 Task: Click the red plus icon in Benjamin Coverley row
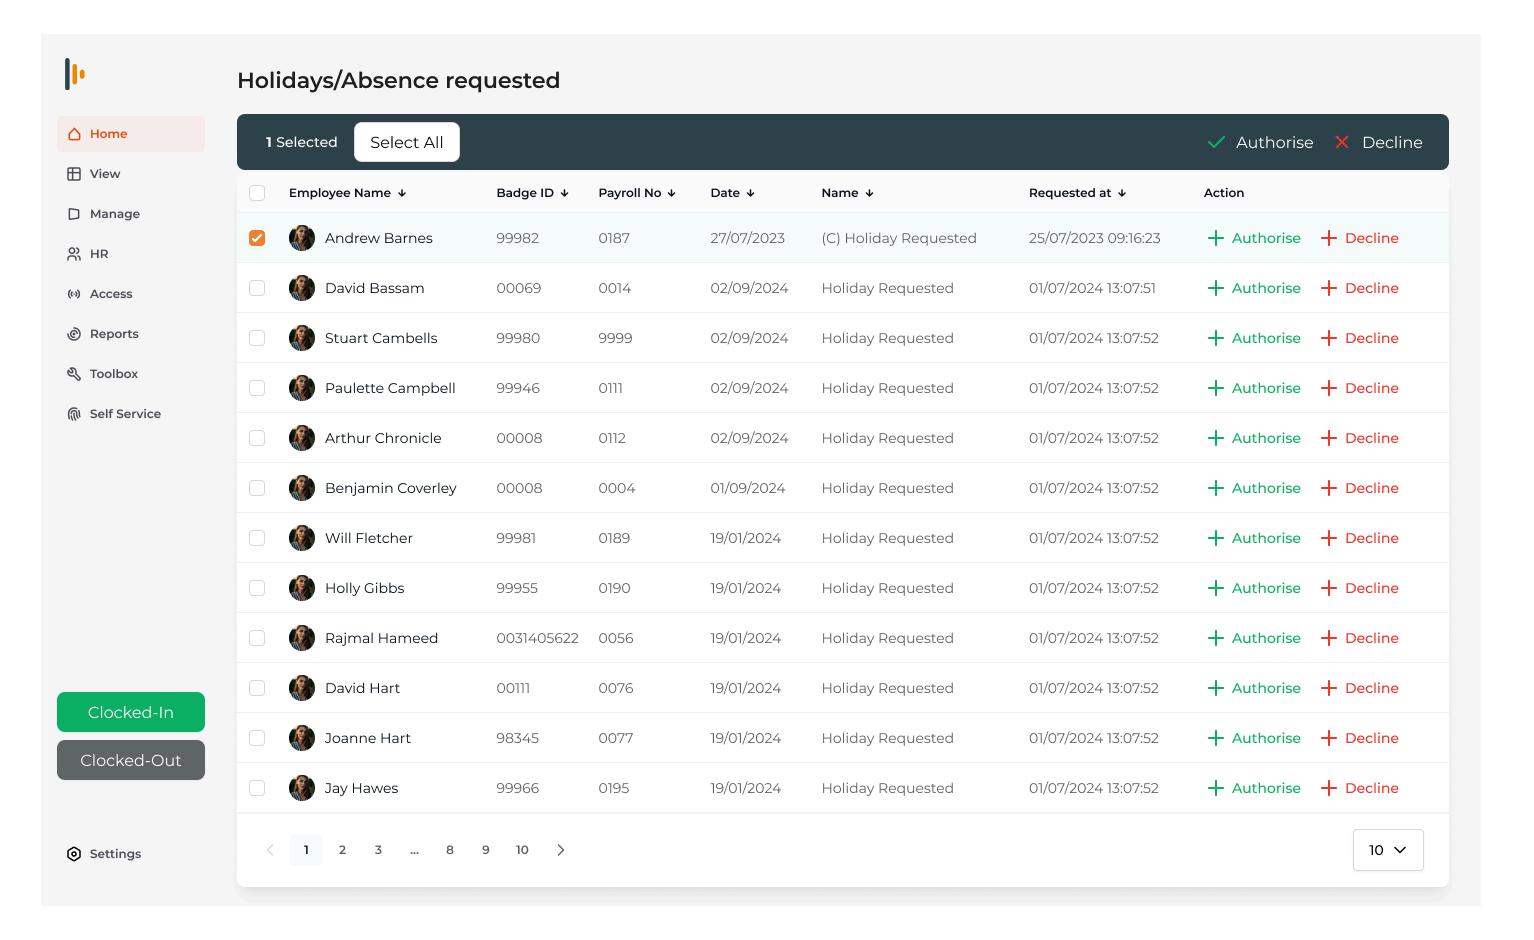click(x=1329, y=488)
